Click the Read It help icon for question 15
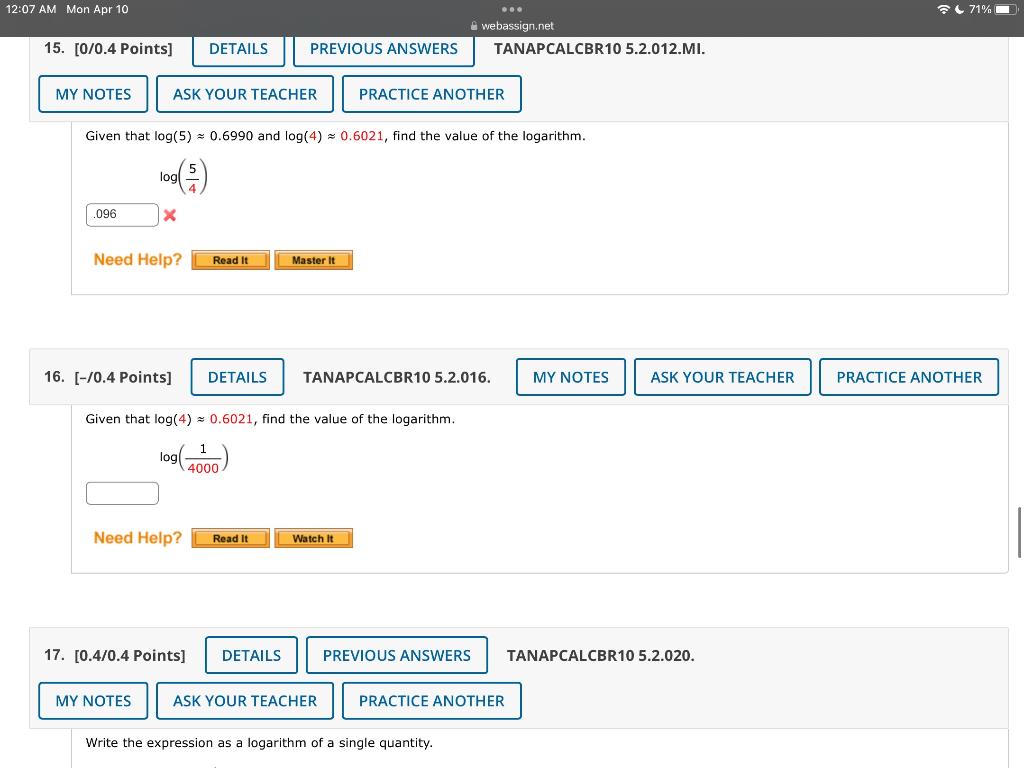 tap(230, 260)
